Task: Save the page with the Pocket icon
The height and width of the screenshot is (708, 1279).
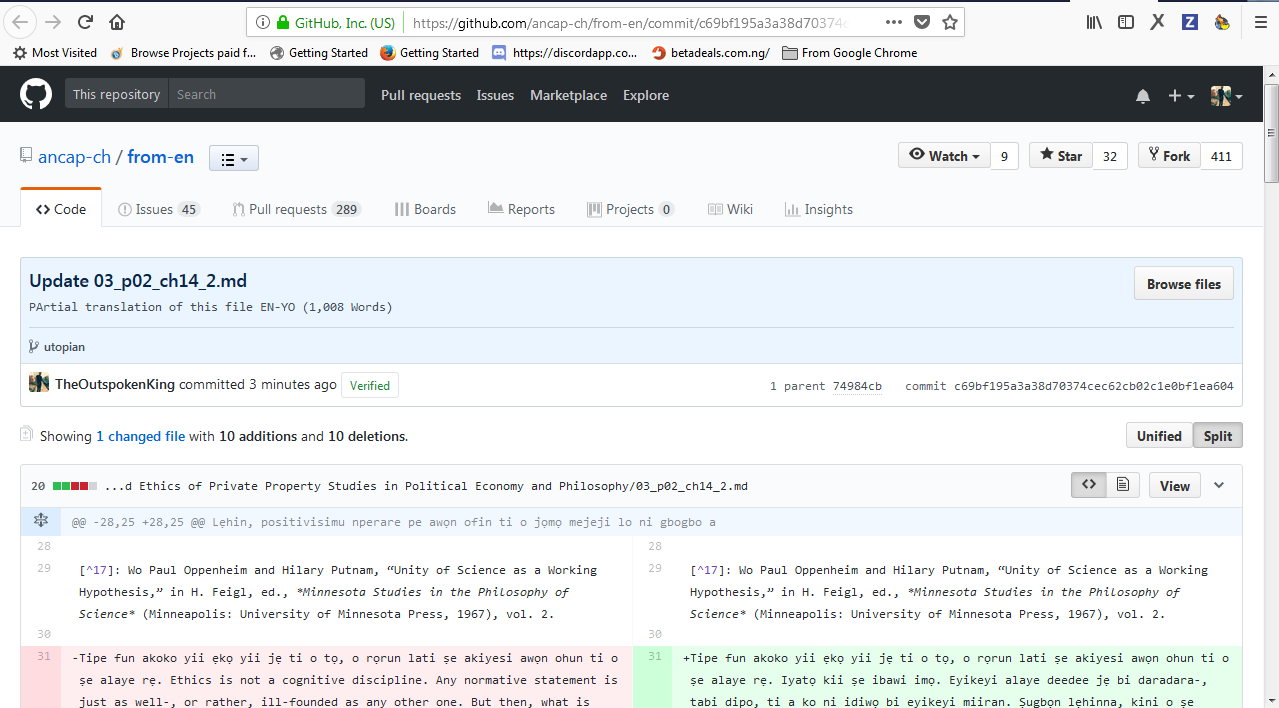Action: 922,22
